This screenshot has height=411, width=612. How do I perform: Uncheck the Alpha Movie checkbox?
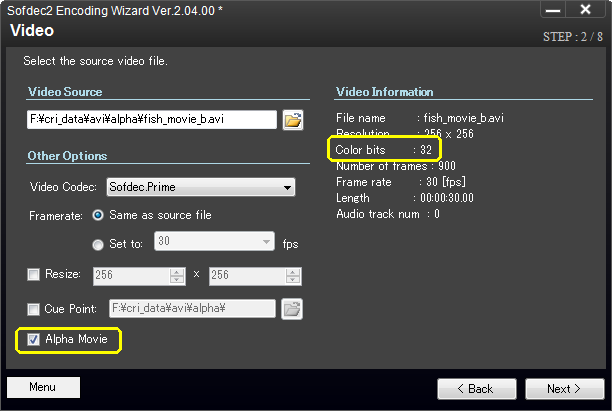tap(34, 339)
